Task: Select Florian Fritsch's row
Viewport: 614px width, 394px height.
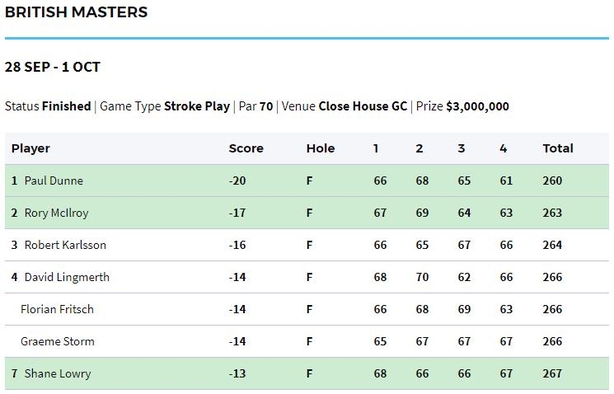Action: (x=307, y=309)
